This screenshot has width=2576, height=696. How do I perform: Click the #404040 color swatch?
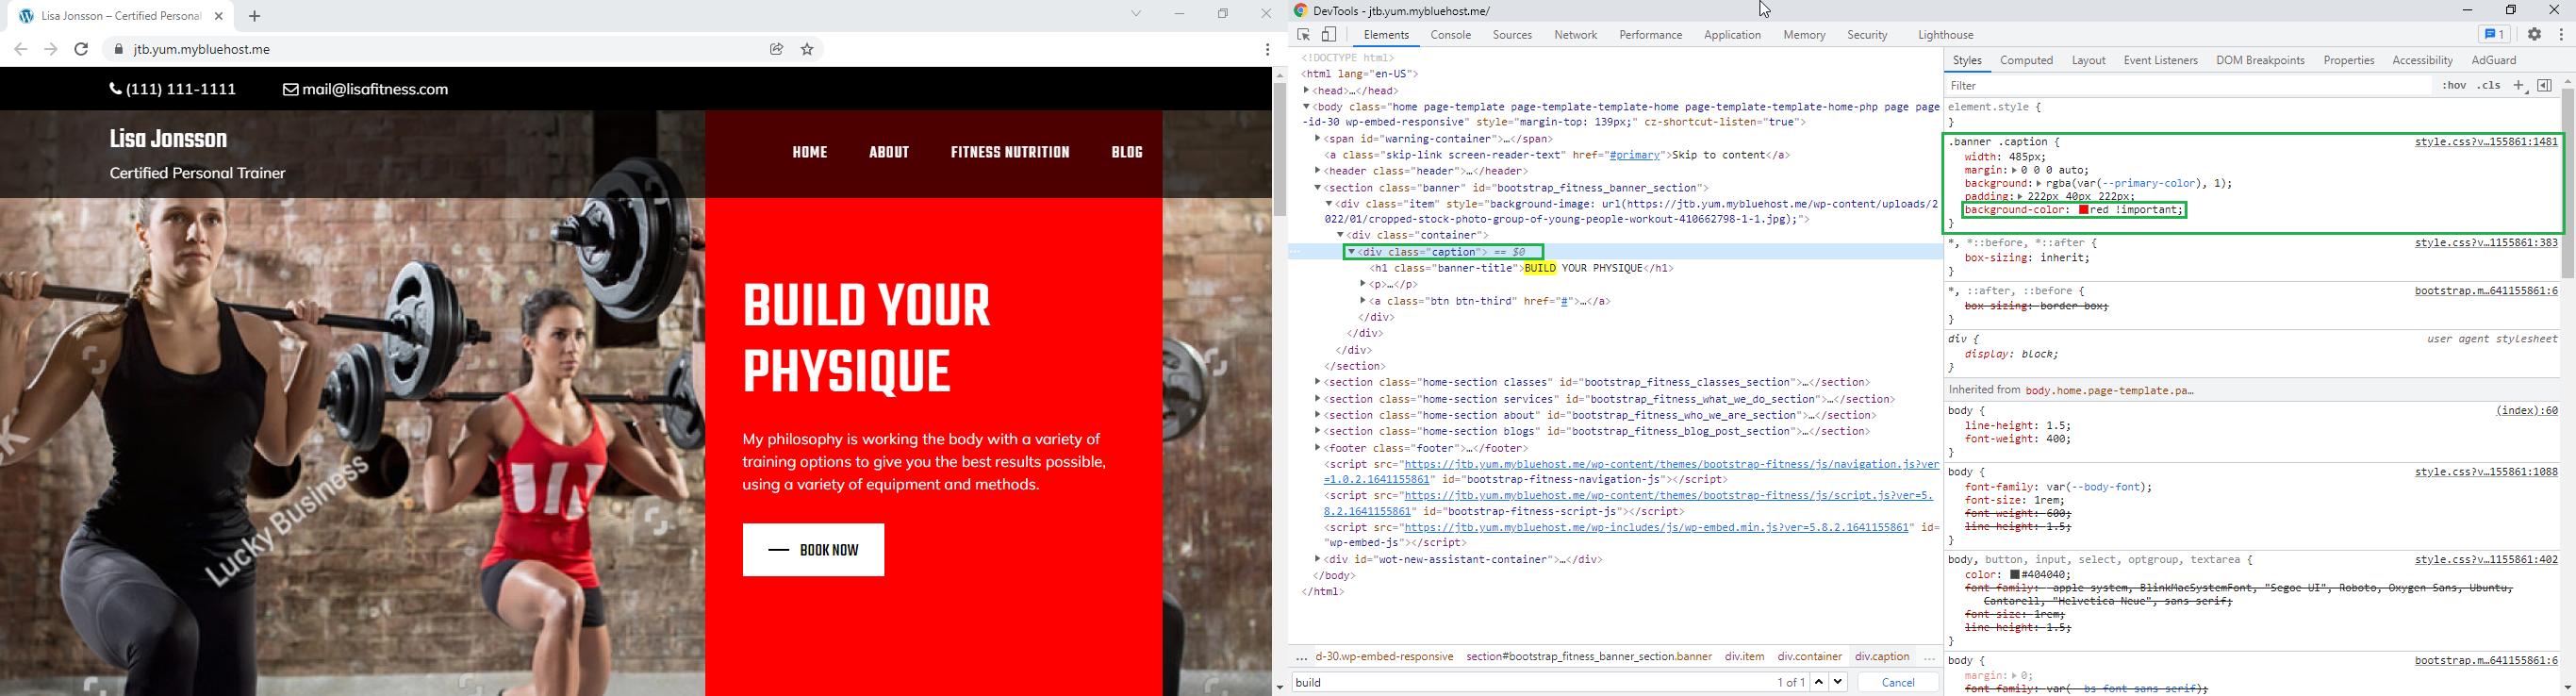2015,575
